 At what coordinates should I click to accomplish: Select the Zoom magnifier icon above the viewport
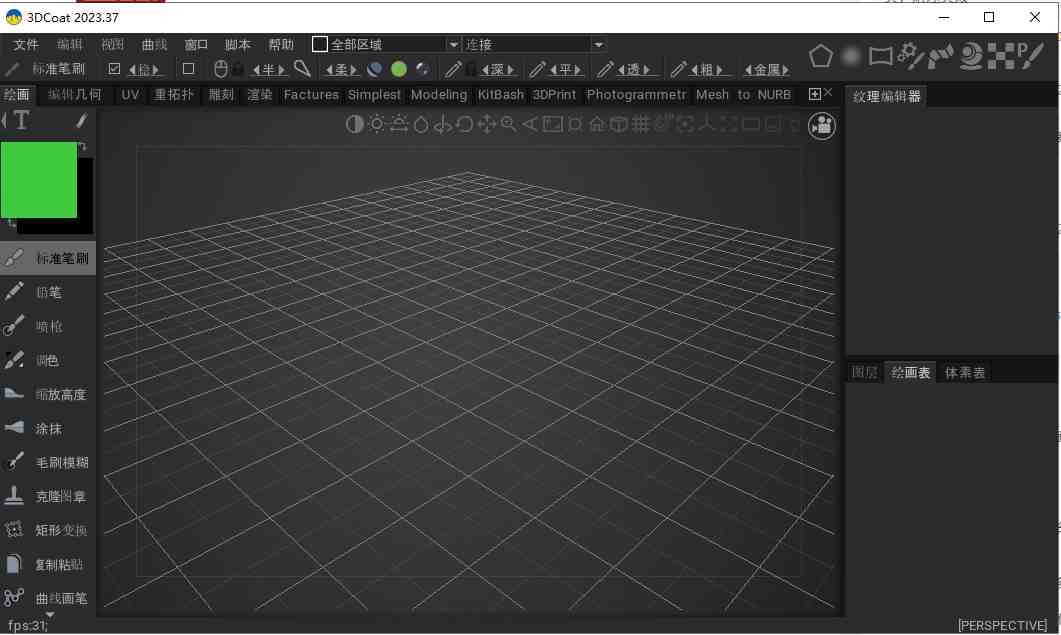510,124
